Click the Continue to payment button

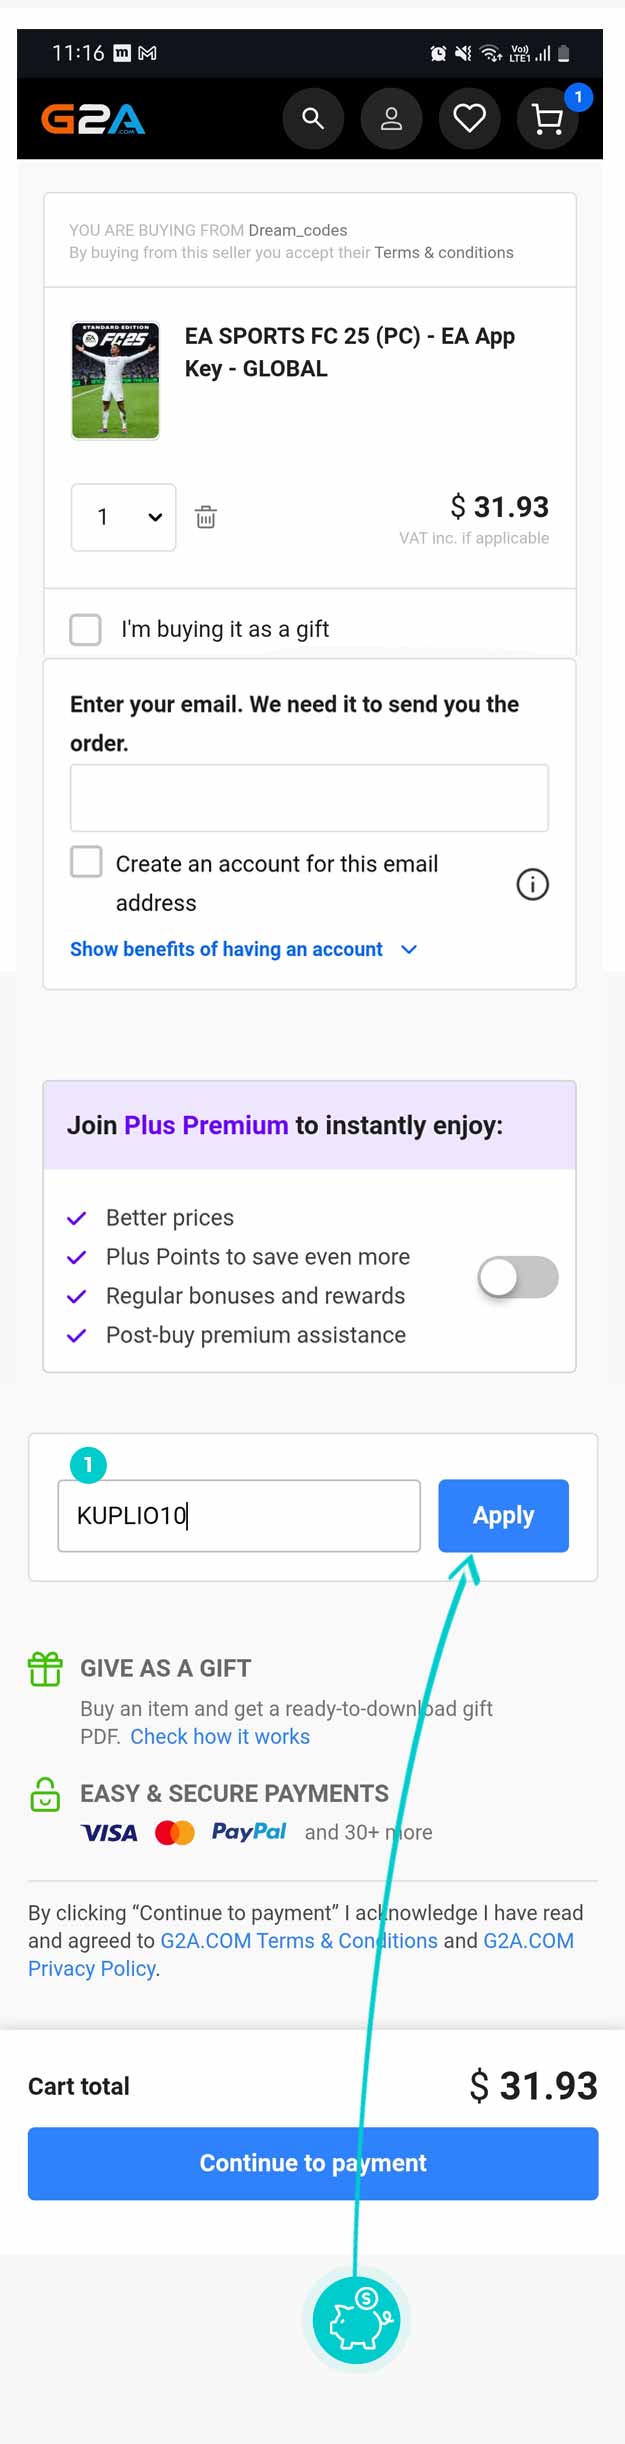pos(313,2163)
